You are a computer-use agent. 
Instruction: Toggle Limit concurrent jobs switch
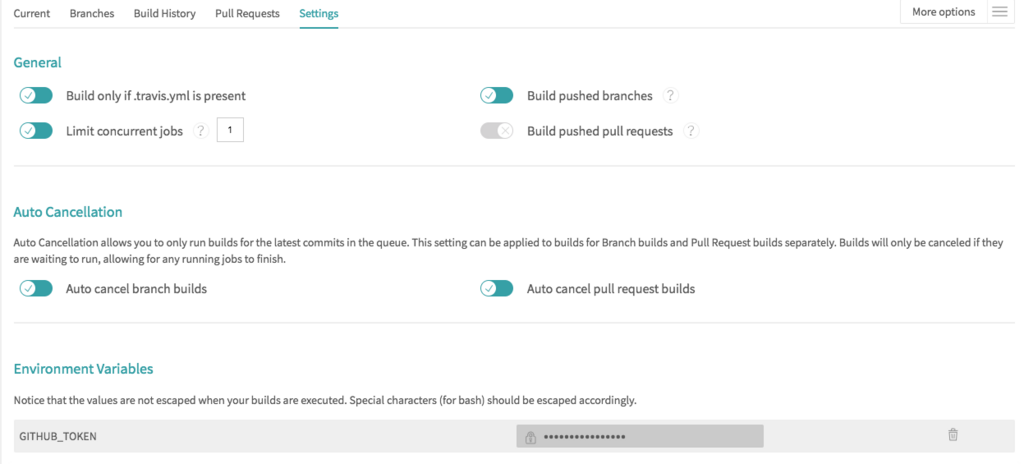click(36, 131)
